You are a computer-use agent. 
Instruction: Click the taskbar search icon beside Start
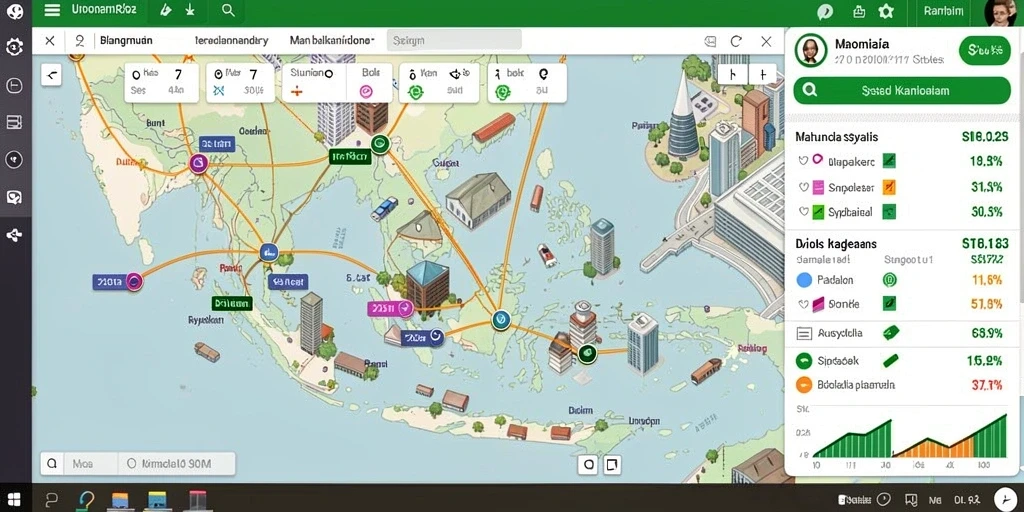tap(51, 501)
